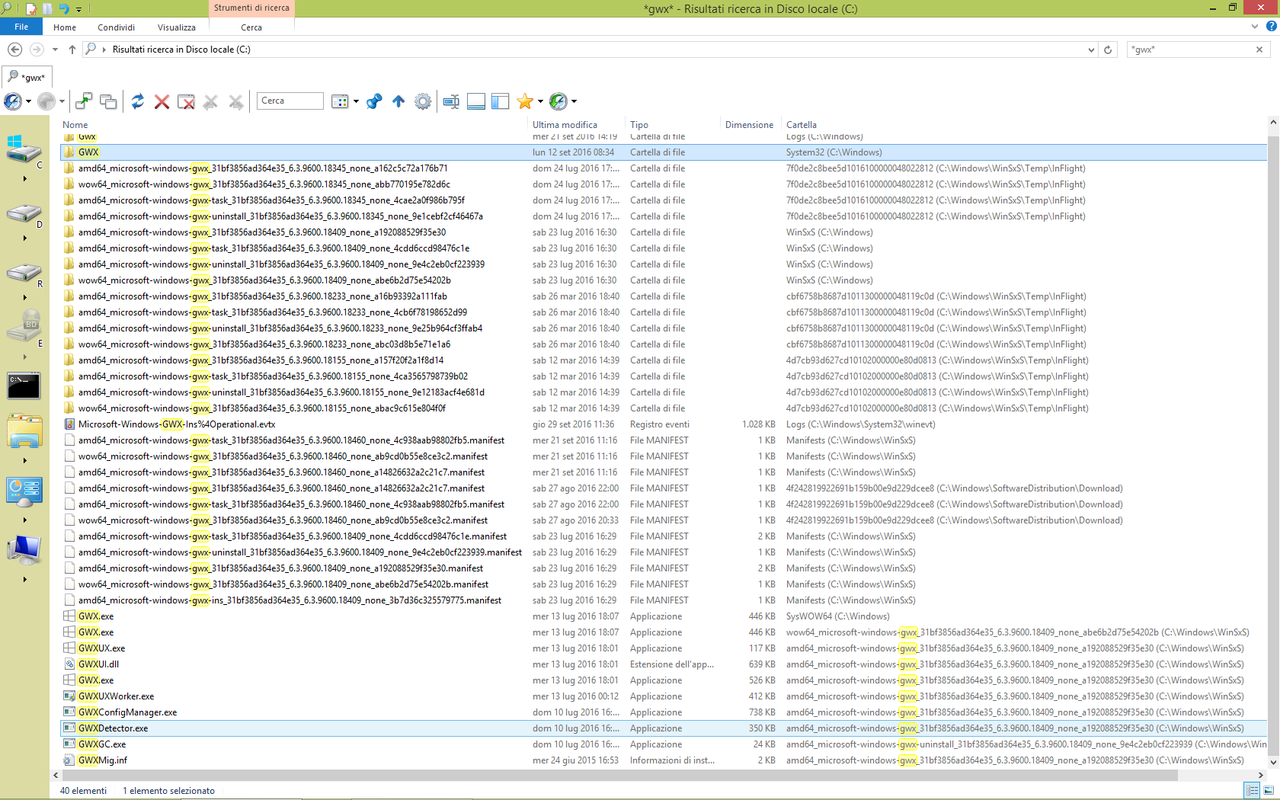Open the quick access toolbar customize dropdown
Screen dimensions: 1280x800
coord(79,9)
